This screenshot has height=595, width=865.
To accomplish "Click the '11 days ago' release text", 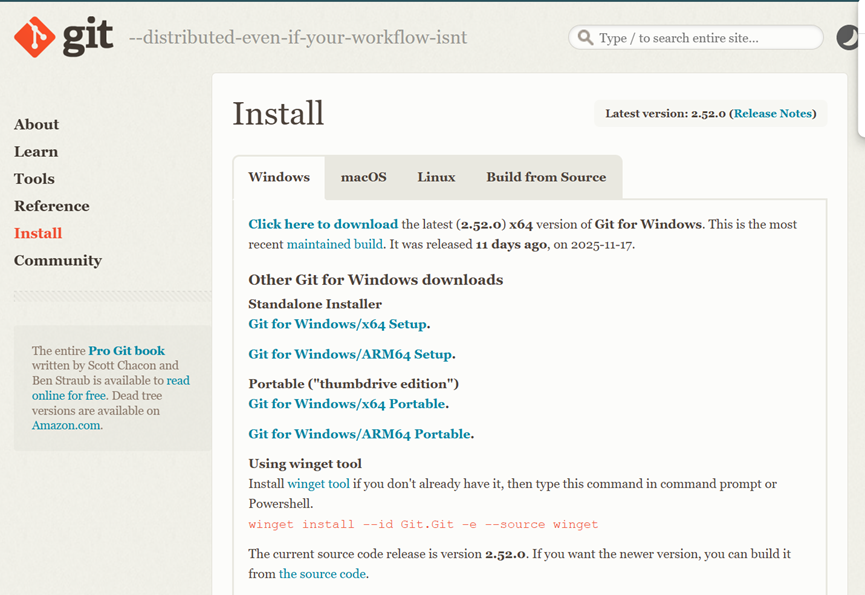I will click(x=511, y=244).
